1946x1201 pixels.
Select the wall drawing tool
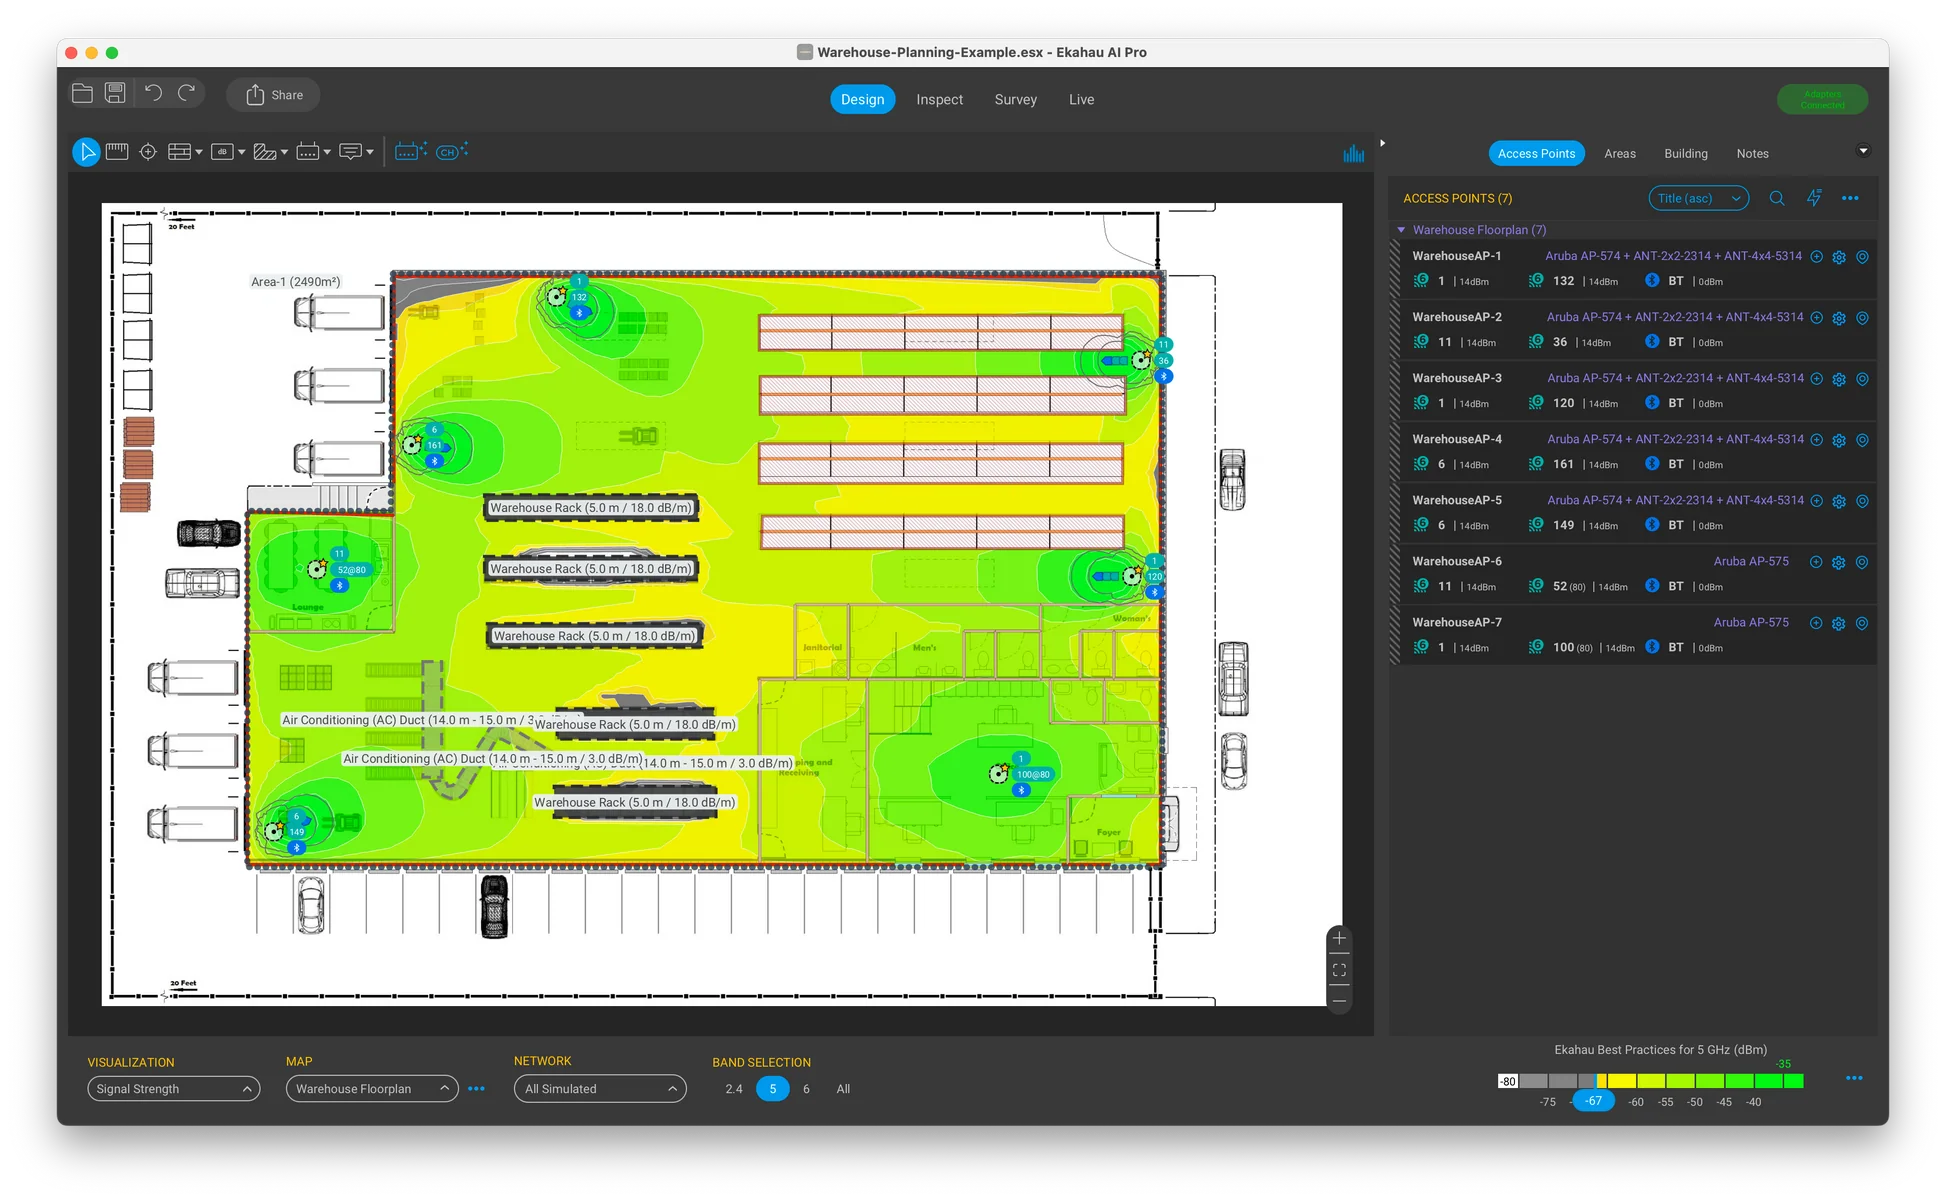point(180,152)
